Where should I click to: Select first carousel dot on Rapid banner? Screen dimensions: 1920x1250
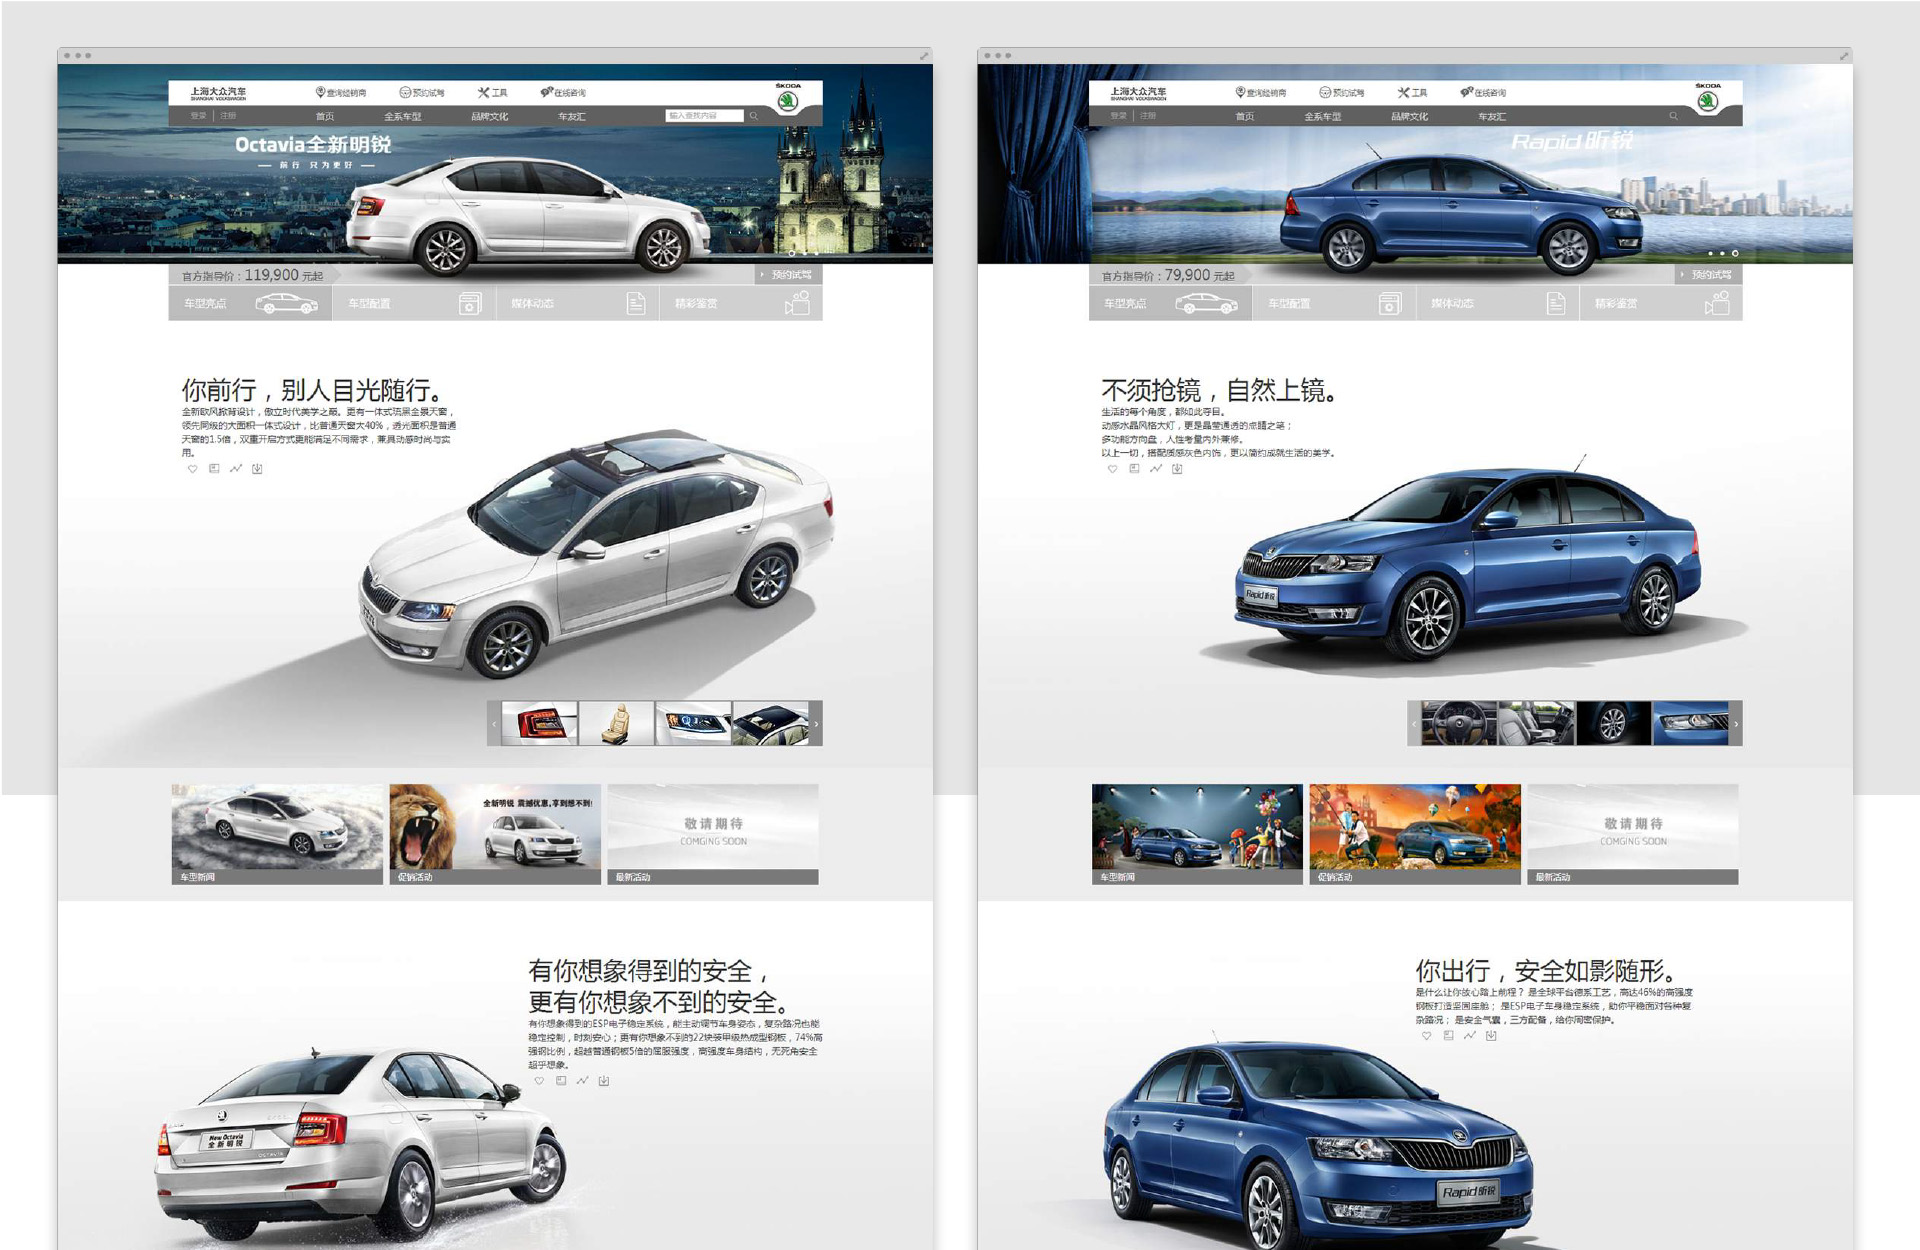pyautogui.click(x=1711, y=253)
